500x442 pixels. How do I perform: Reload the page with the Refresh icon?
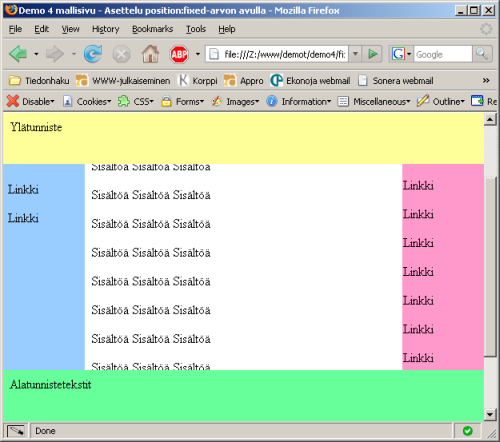pos(93,54)
